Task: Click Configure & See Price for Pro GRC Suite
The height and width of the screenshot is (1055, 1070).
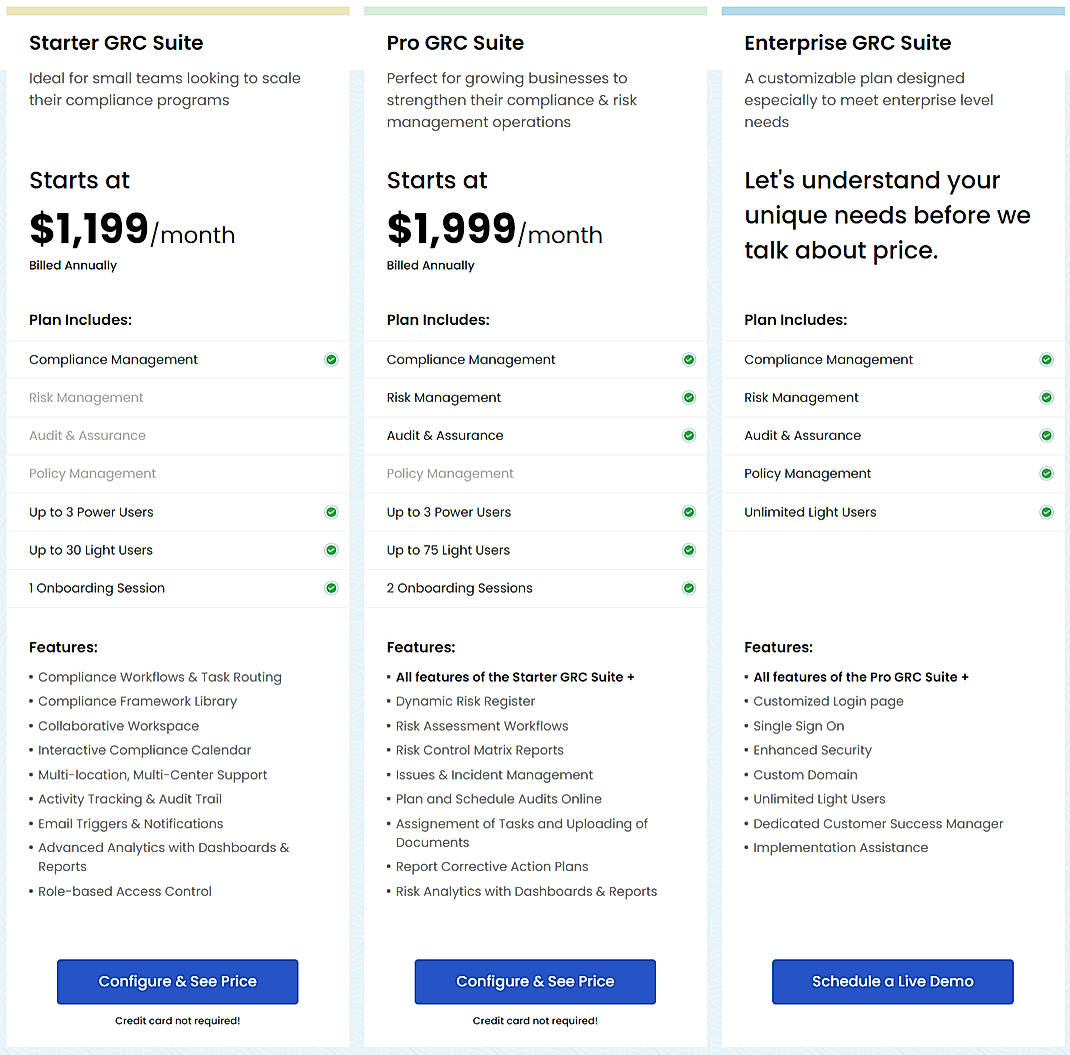Action: (x=534, y=982)
